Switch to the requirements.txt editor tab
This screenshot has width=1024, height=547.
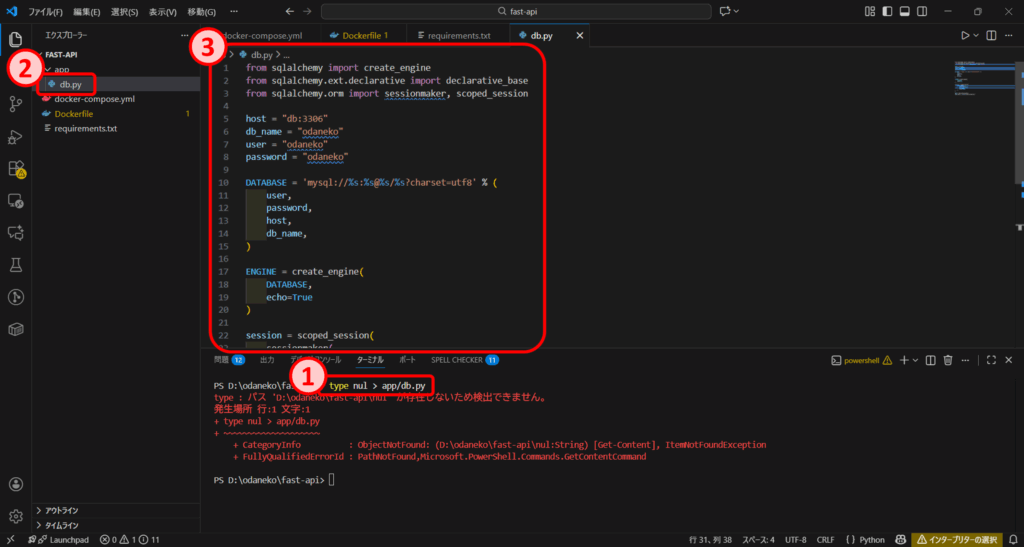pyautogui.click(x=458, y=36)
